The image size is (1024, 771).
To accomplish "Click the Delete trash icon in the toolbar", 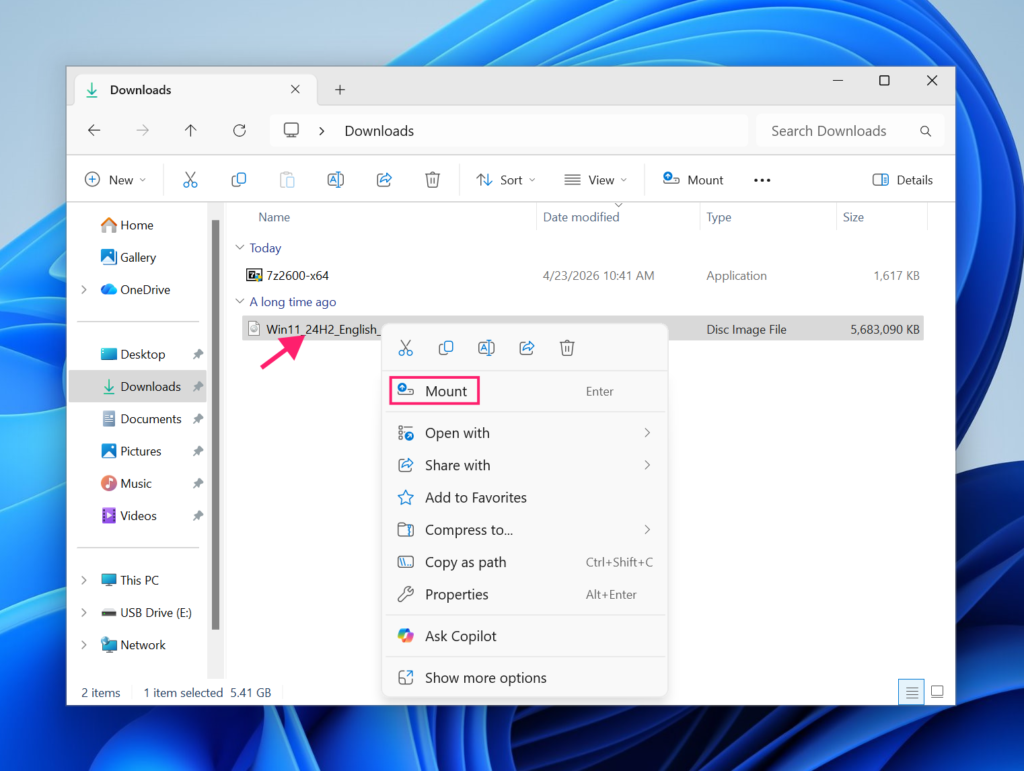I will 432,180.
